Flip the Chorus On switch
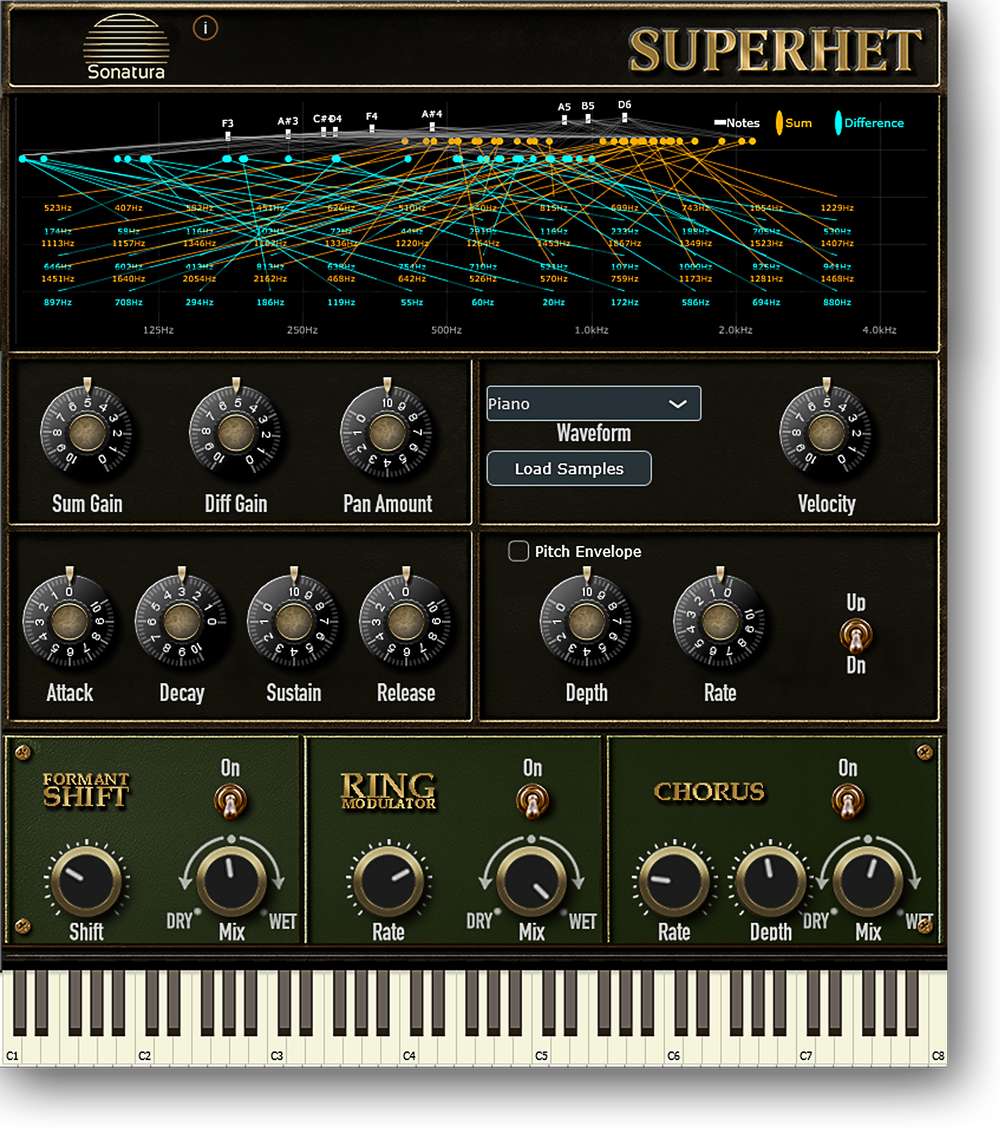This screenshot has width=1000, height=1134. point(847,801)
